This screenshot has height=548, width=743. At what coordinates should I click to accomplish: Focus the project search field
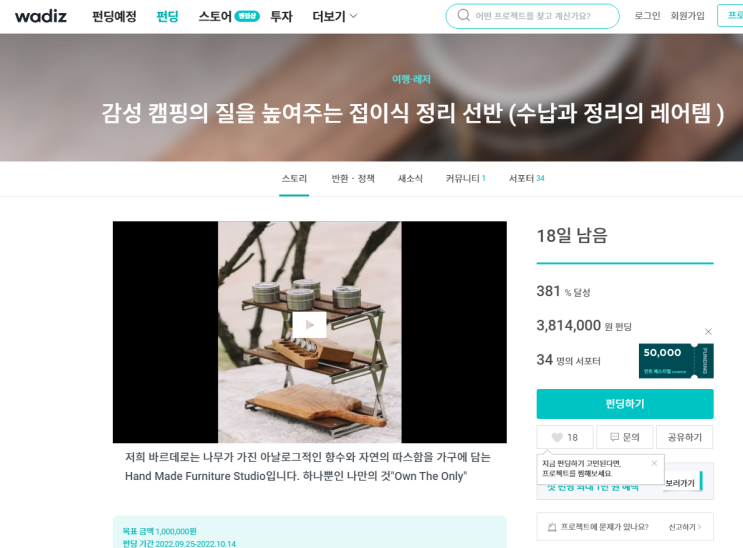tap(533, 16)
